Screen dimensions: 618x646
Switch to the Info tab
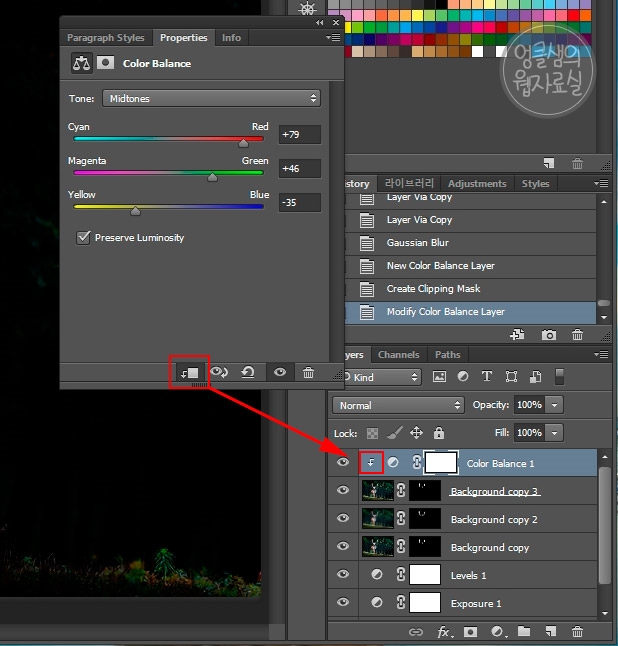[x=232, y=37]
